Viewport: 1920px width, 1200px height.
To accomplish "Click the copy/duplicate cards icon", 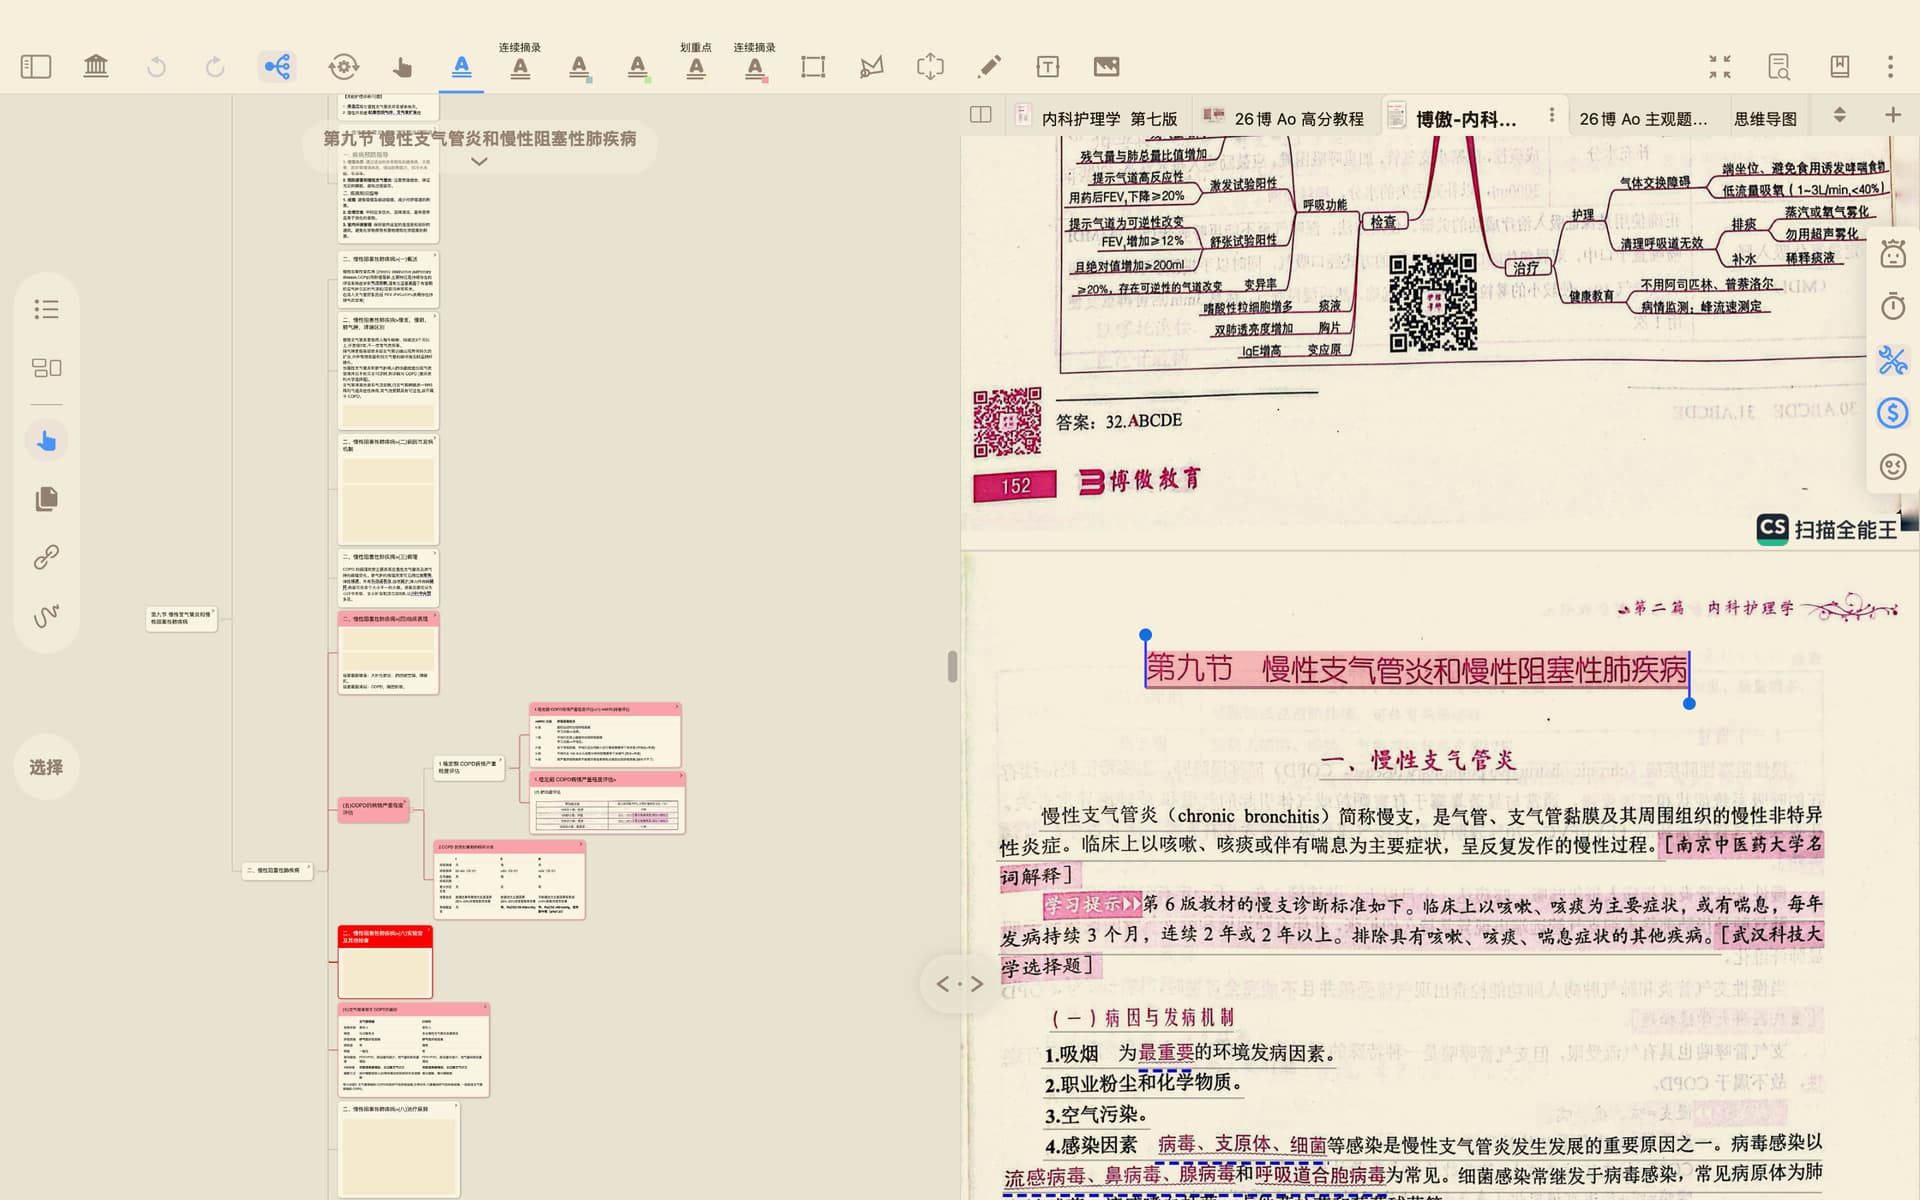I will (46, 498).
